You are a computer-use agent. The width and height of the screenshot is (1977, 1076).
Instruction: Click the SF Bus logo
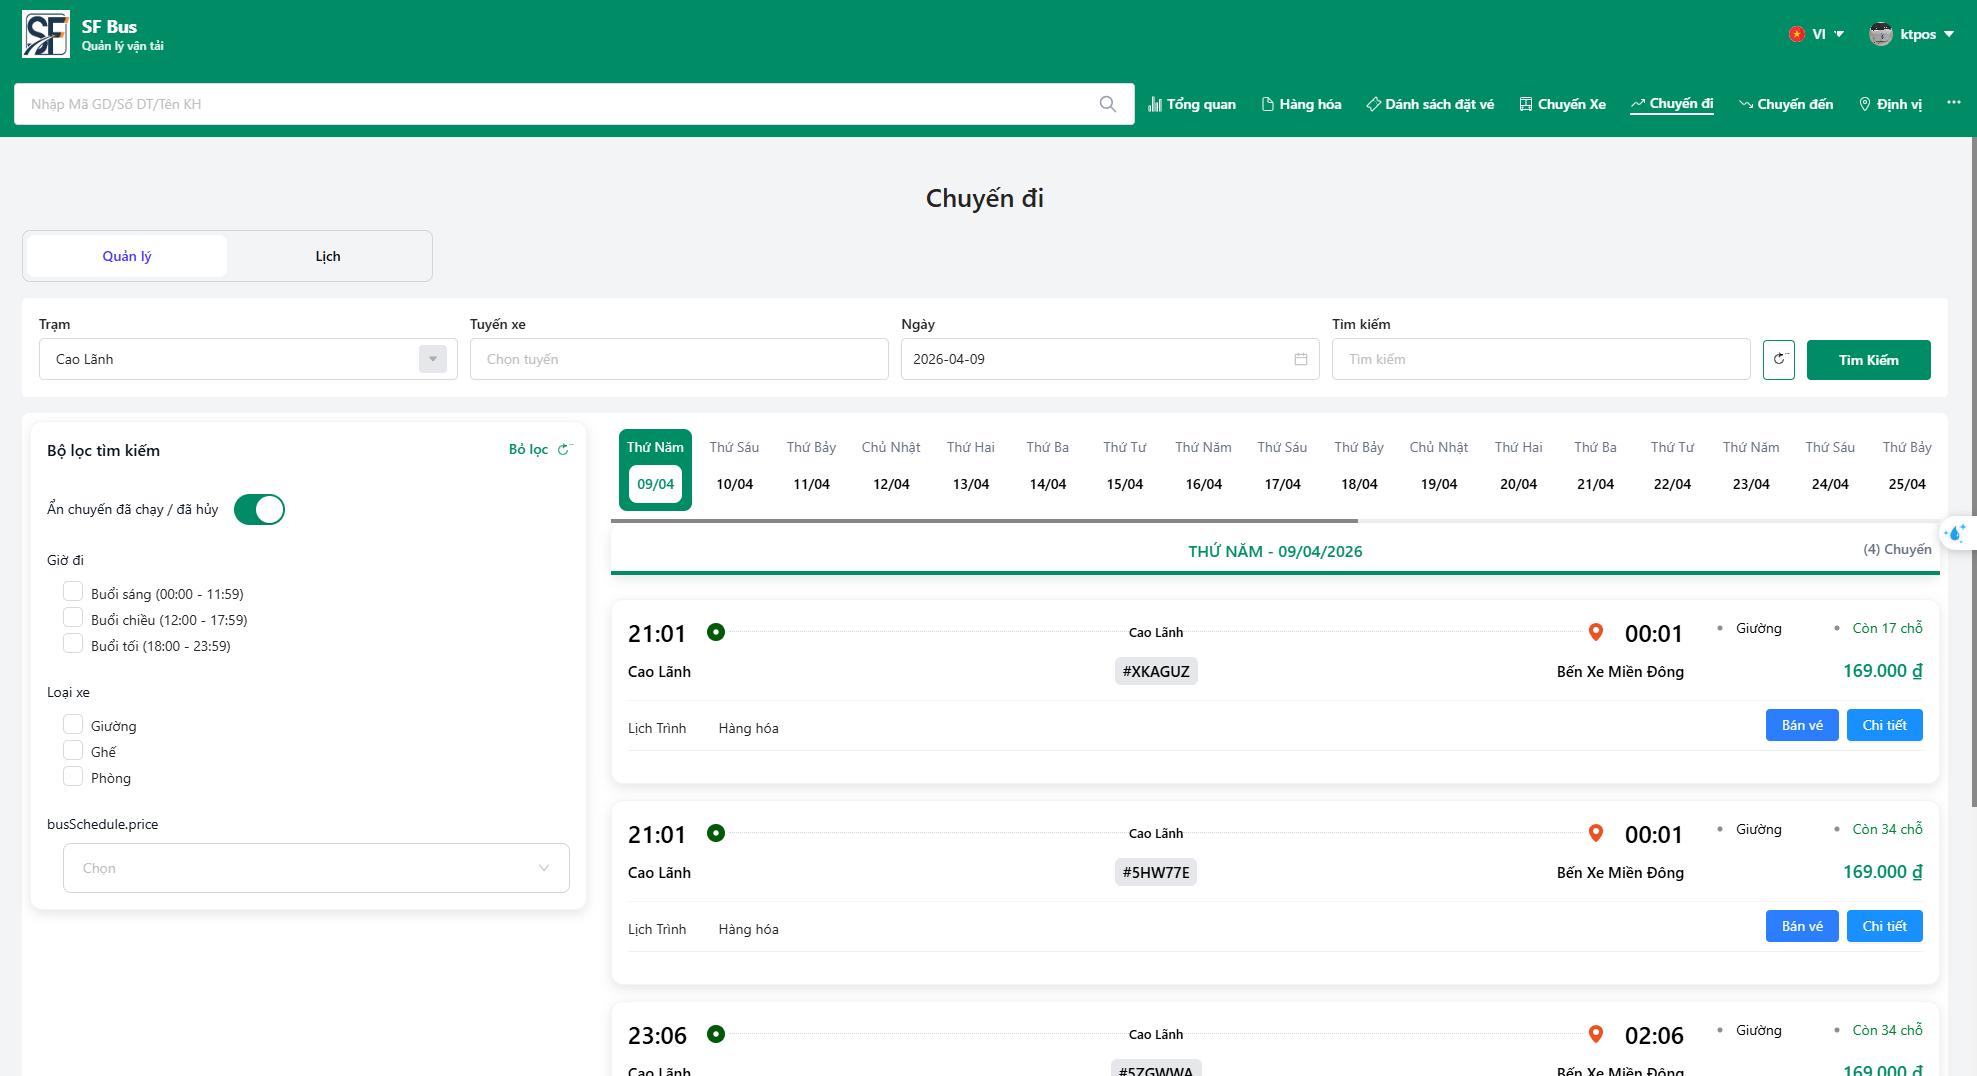click(x=46, y=35)
